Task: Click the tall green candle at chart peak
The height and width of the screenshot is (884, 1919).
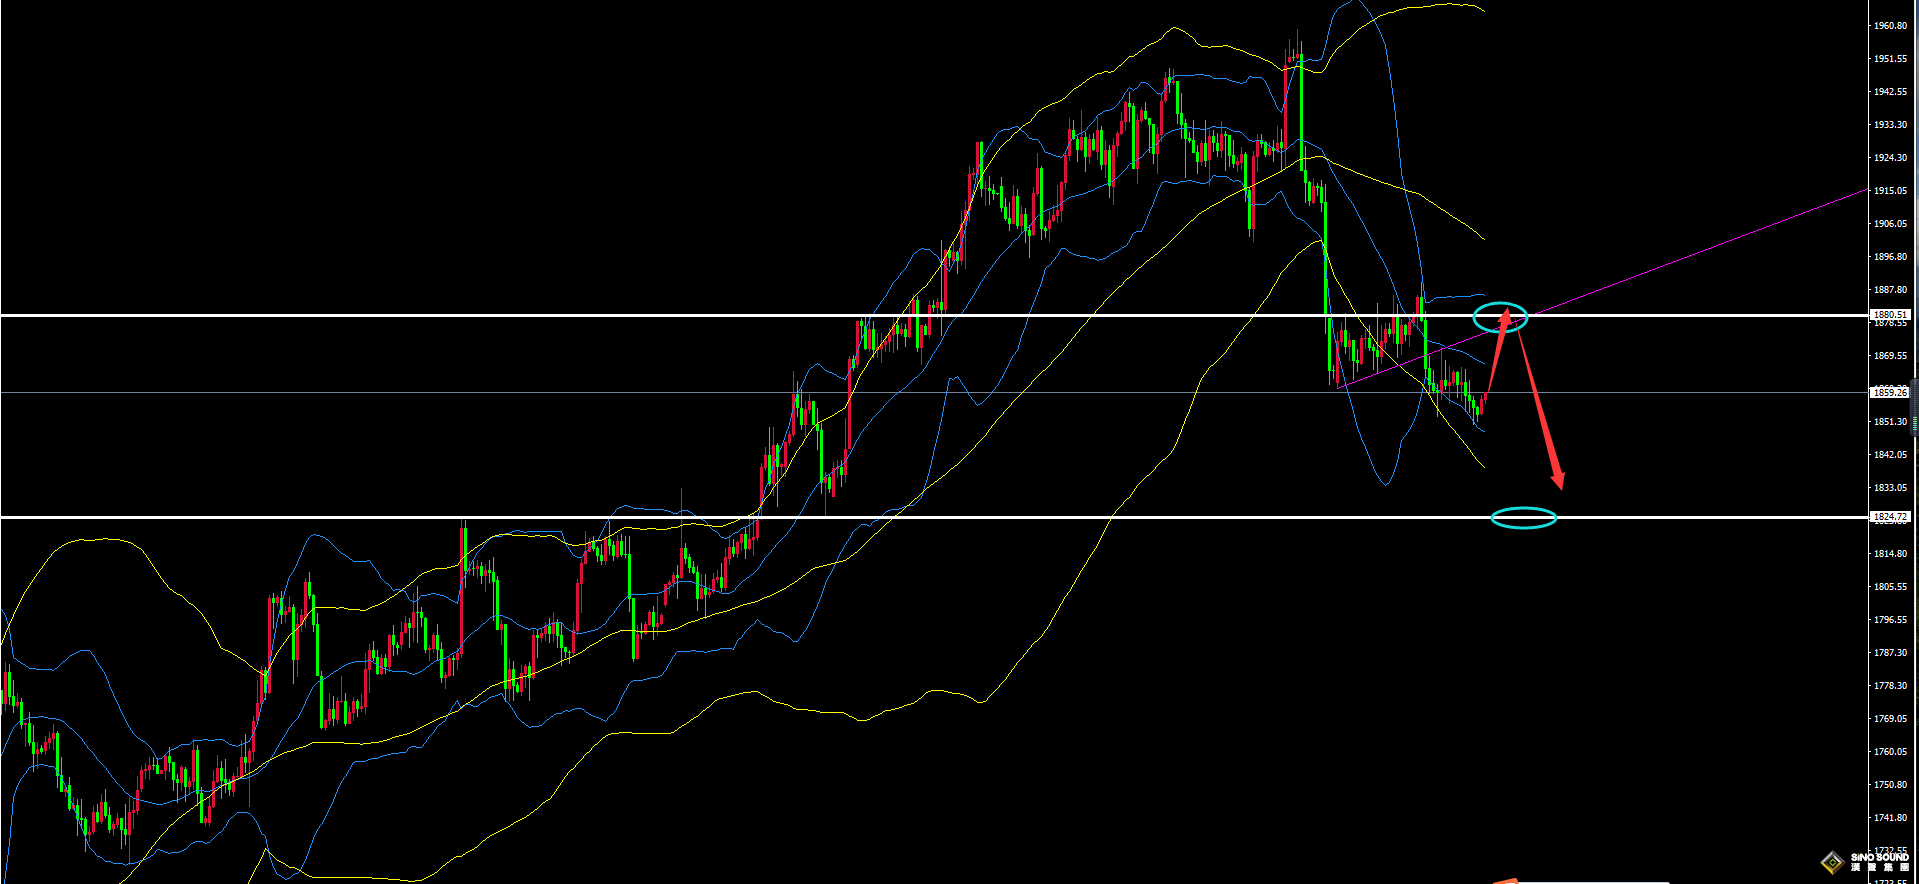Action: pyautogui.click(x=1301, y=110)
